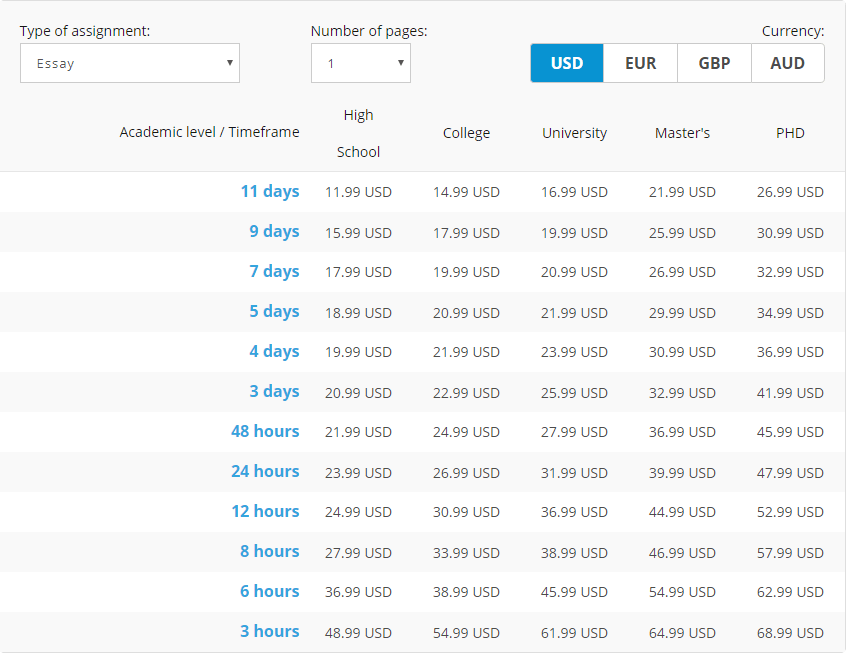Select the 9 days timeframe
Viewport: 846px width, 653px height.
pyautogui.click(x=274, y=232)
